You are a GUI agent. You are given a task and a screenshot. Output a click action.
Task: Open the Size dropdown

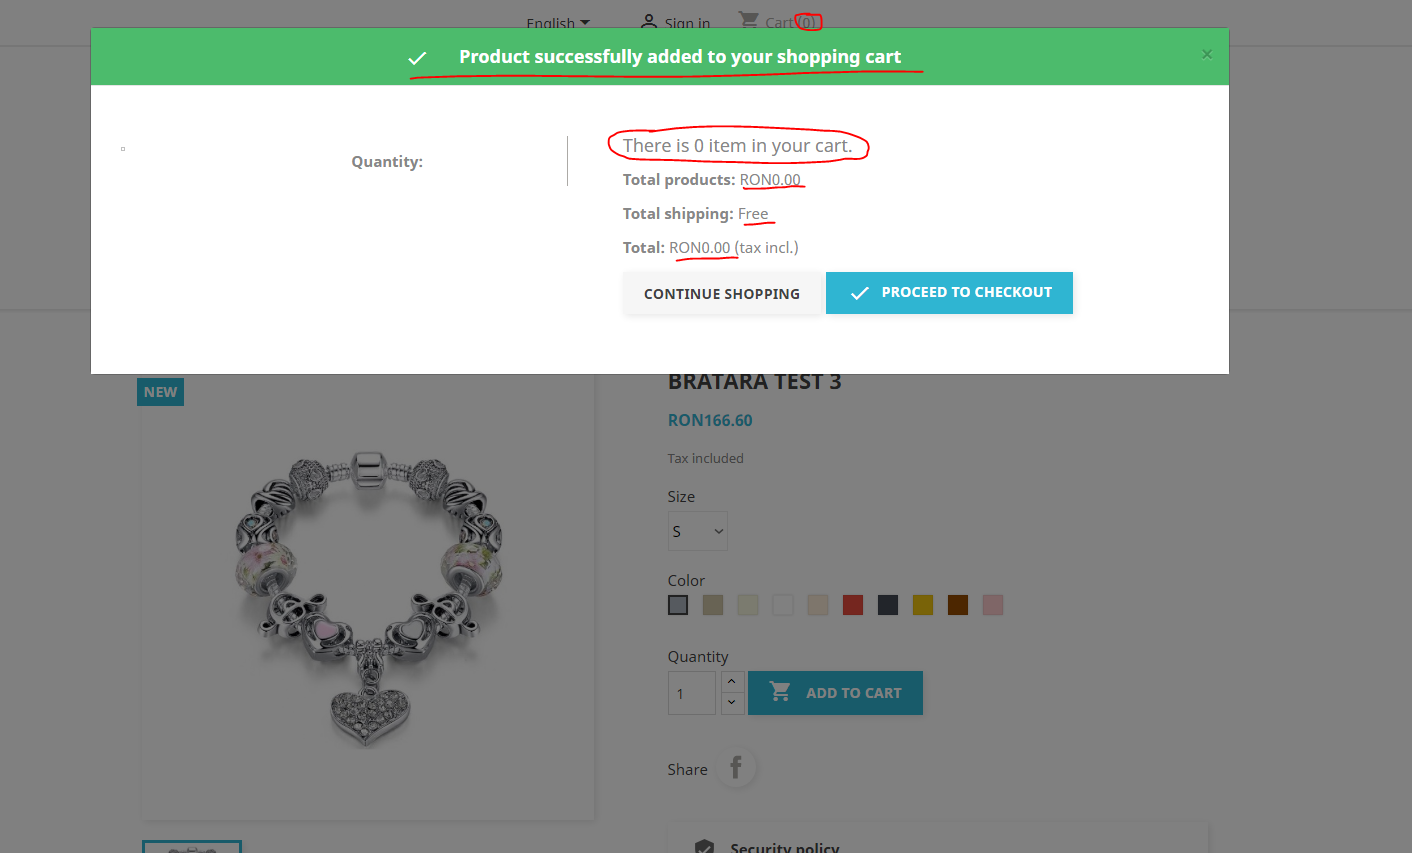click(x=697, y=531)
